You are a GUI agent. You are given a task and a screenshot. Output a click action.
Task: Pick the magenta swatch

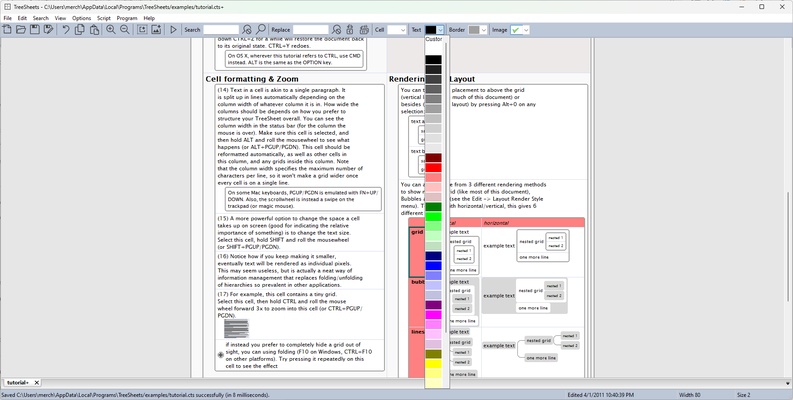tap(433, 315)
